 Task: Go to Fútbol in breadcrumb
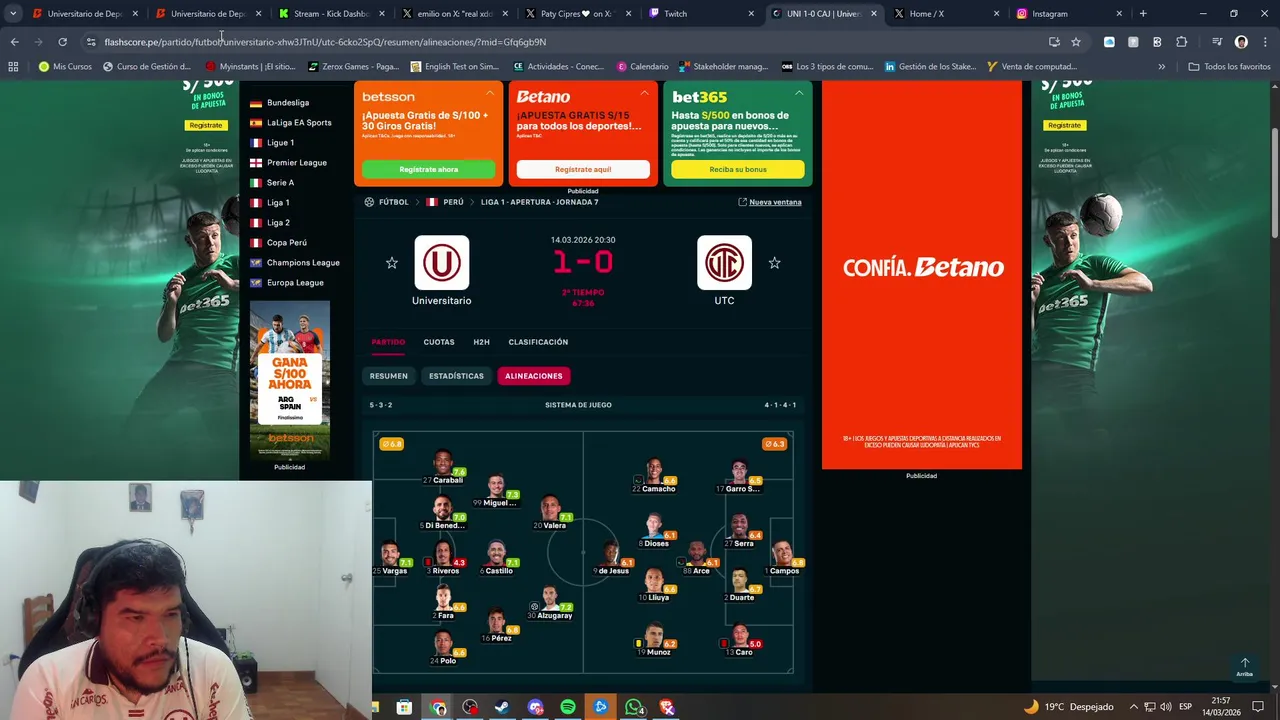tap(393, 202)
